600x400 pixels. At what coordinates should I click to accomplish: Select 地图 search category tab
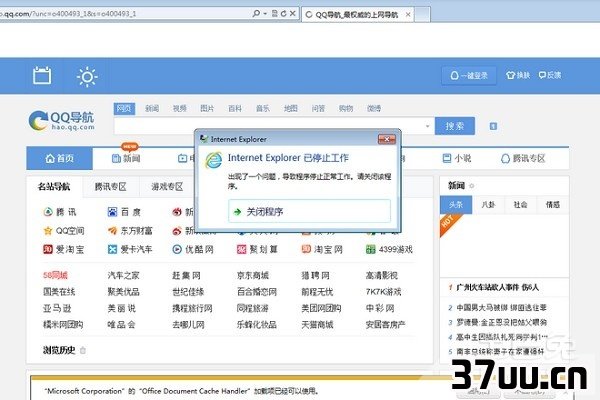[290, 109]
